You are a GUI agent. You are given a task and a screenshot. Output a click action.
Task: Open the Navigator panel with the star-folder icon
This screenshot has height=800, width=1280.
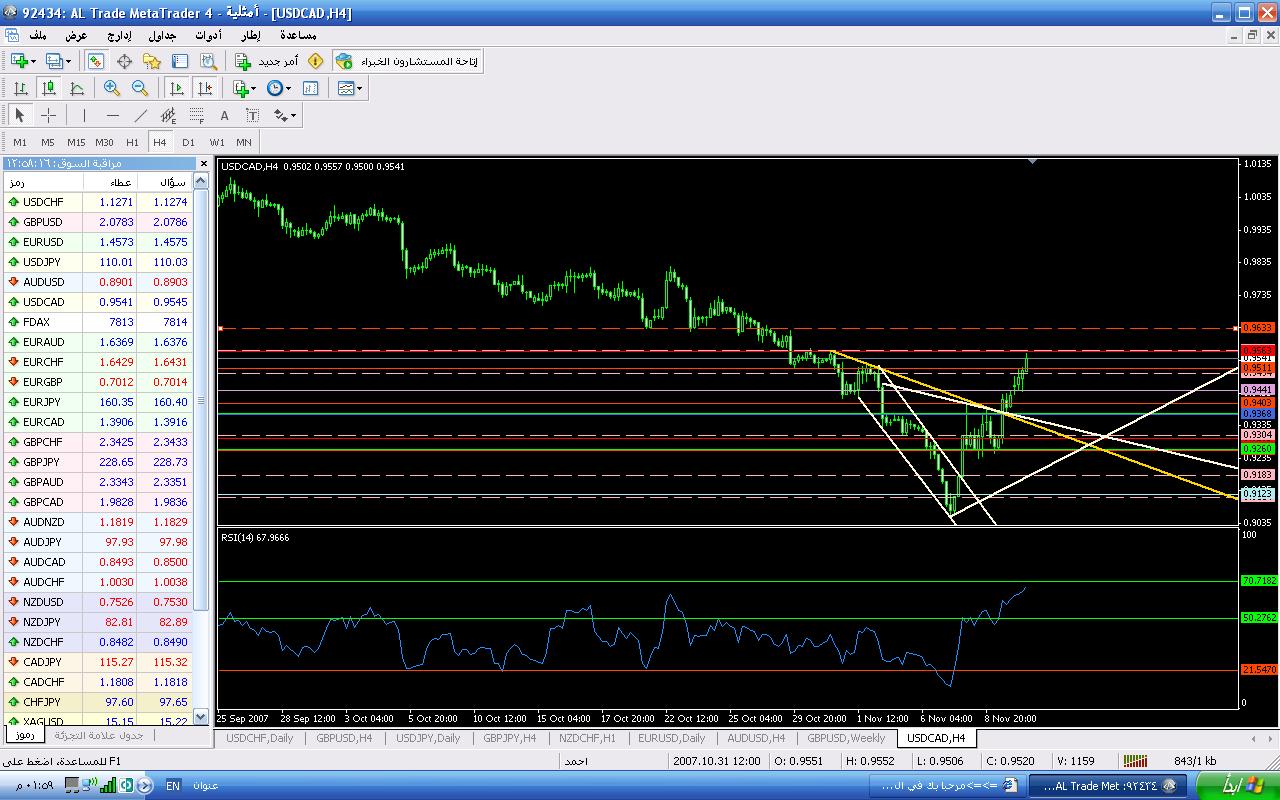152,61
